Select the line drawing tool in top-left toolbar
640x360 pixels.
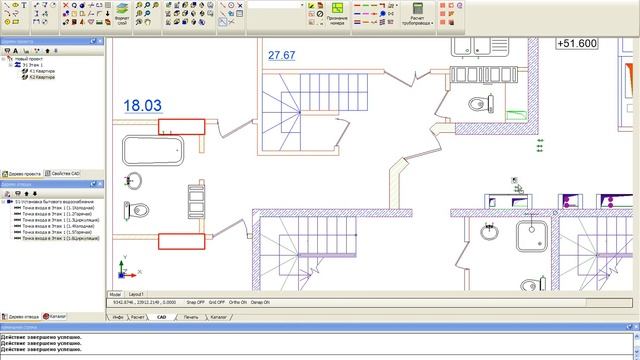[7, 5]
